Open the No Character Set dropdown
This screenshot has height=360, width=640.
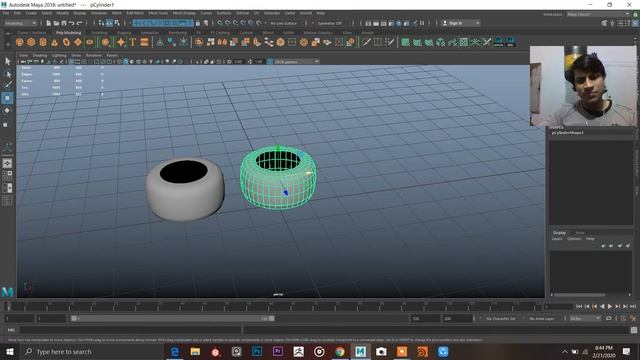click(500, 318)
